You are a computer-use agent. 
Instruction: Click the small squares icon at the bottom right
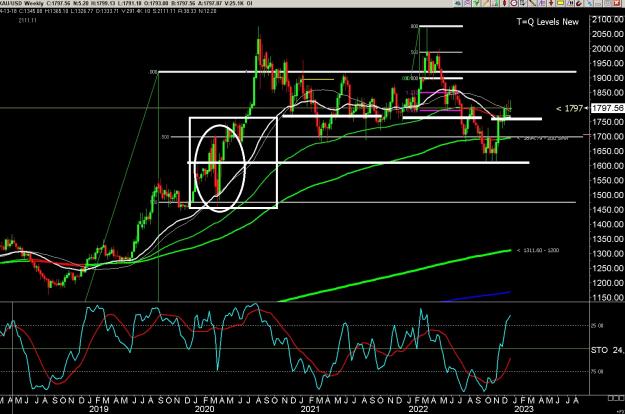click(616, 398)
